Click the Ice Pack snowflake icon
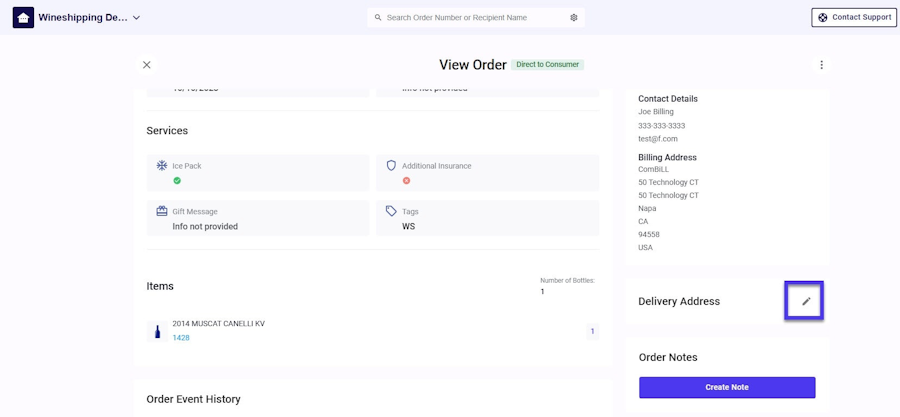This screenshot has width=900, height=417. pos(162,165)
